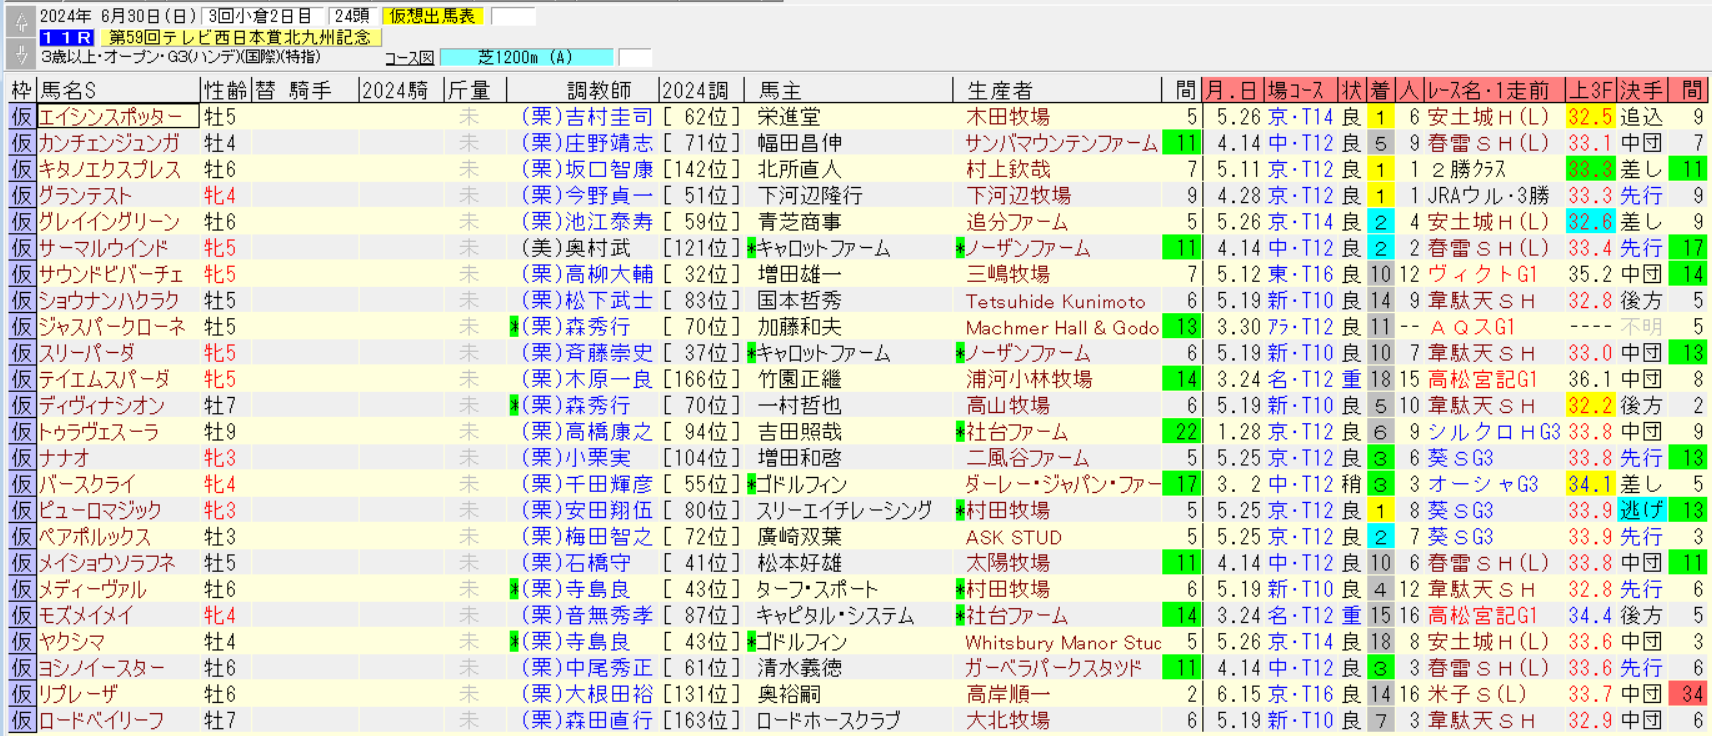Click the 仮想出馬表 label
The width and height of the screenshot is (1712, 736).
(x=432, y=16)
